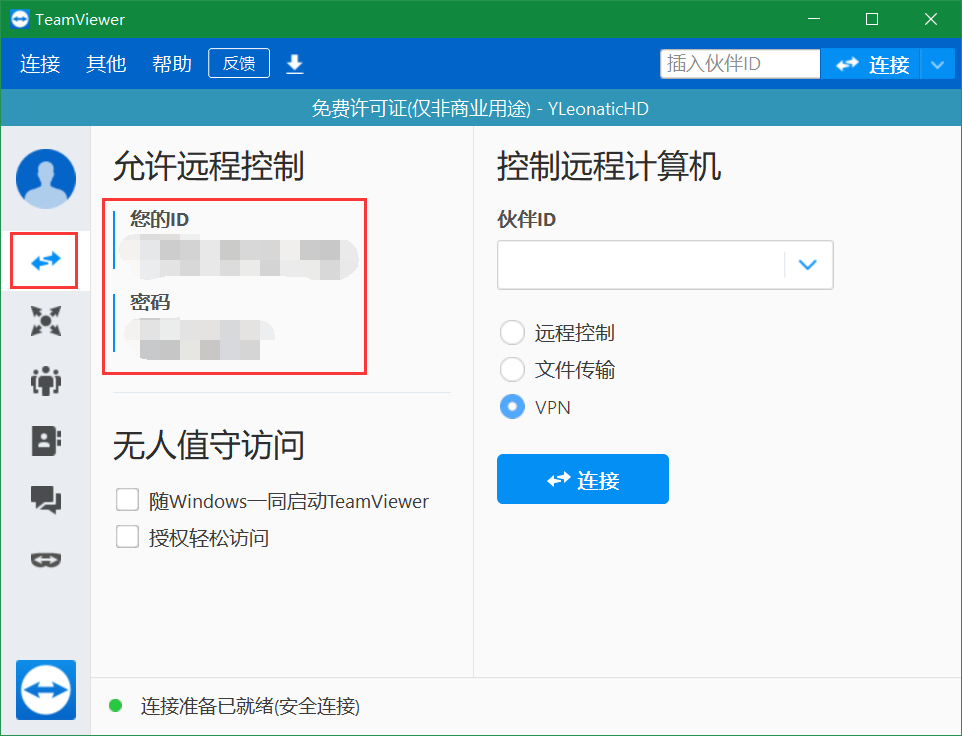Screen dimensions: 962x736
Task: Click the TeamViewer title bar app icon
Action: click(x=20, y=19)
